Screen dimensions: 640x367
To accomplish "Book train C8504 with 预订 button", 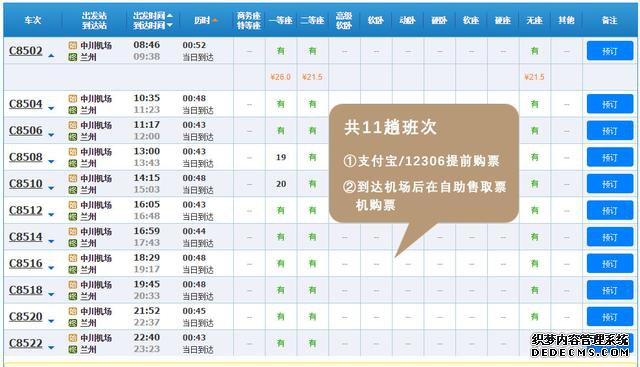I will [x=610, y=104].
